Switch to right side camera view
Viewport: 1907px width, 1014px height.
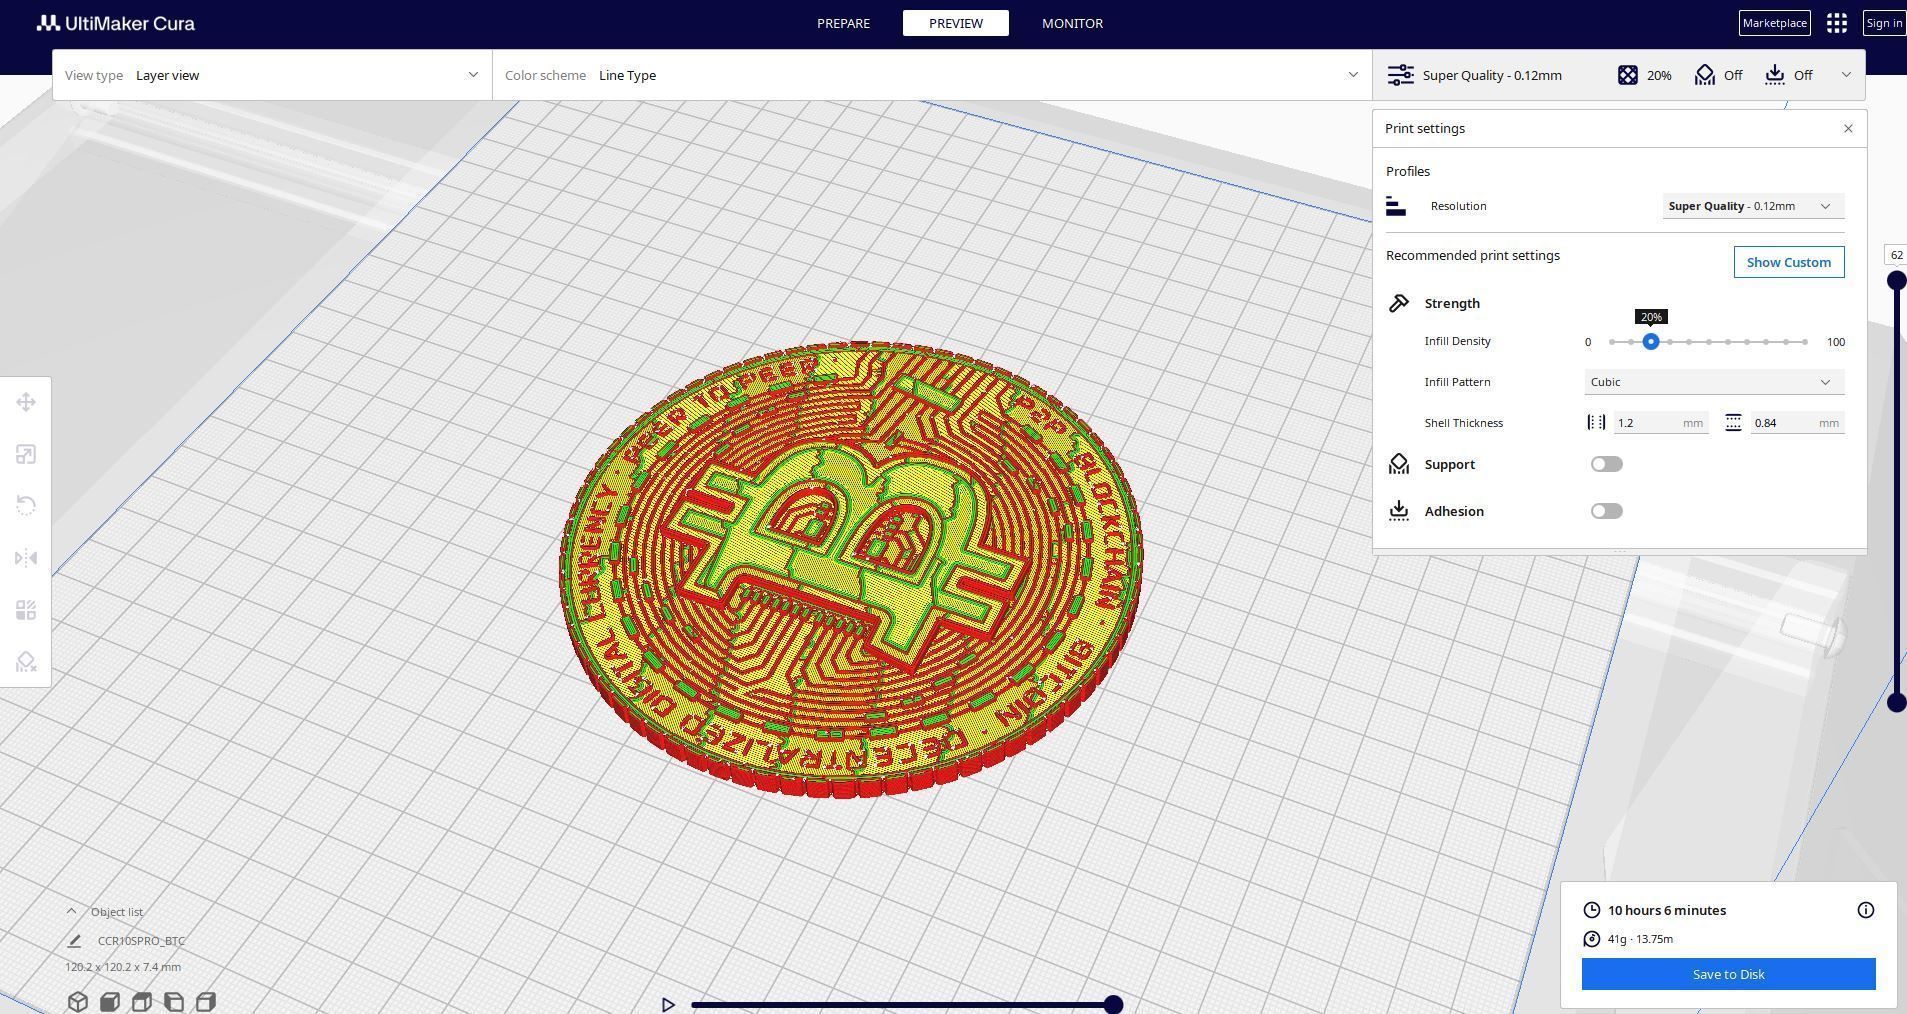click(x=206, y=1002)
